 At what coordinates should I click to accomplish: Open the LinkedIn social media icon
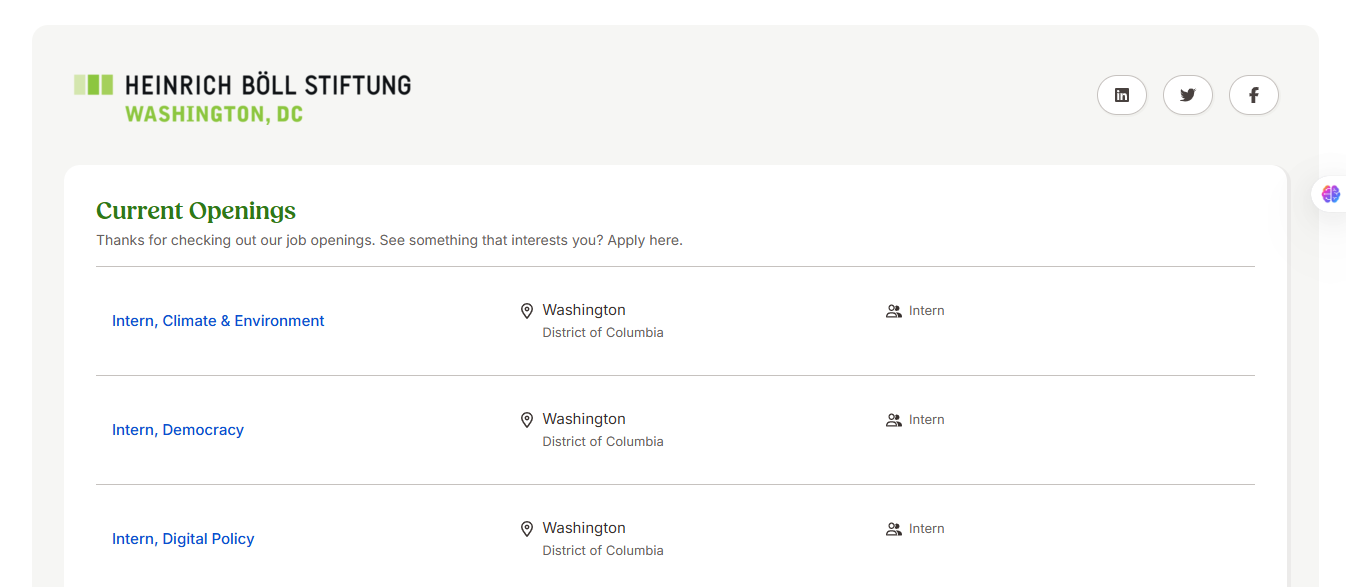pos(1122,95)
